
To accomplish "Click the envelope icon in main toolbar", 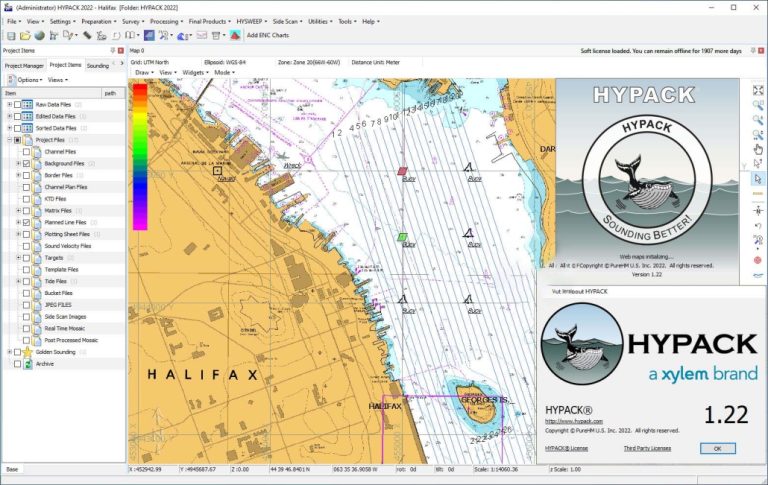I will coord(202,35).
